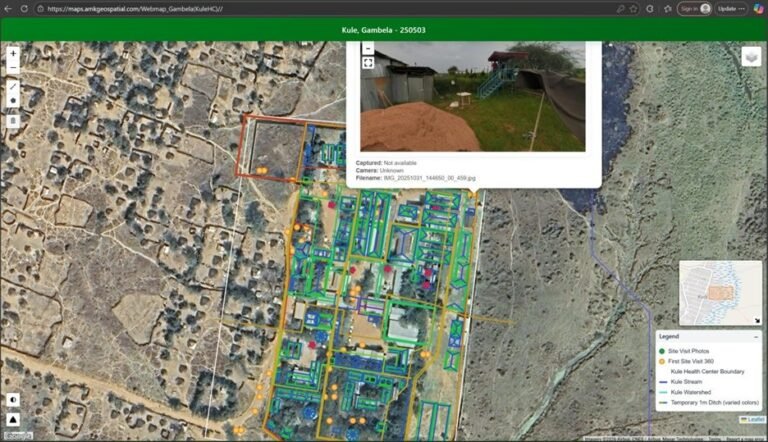Screen dimensions: 768x442
Task: Collapse the Legend panel
Action: tap(756, 337)
